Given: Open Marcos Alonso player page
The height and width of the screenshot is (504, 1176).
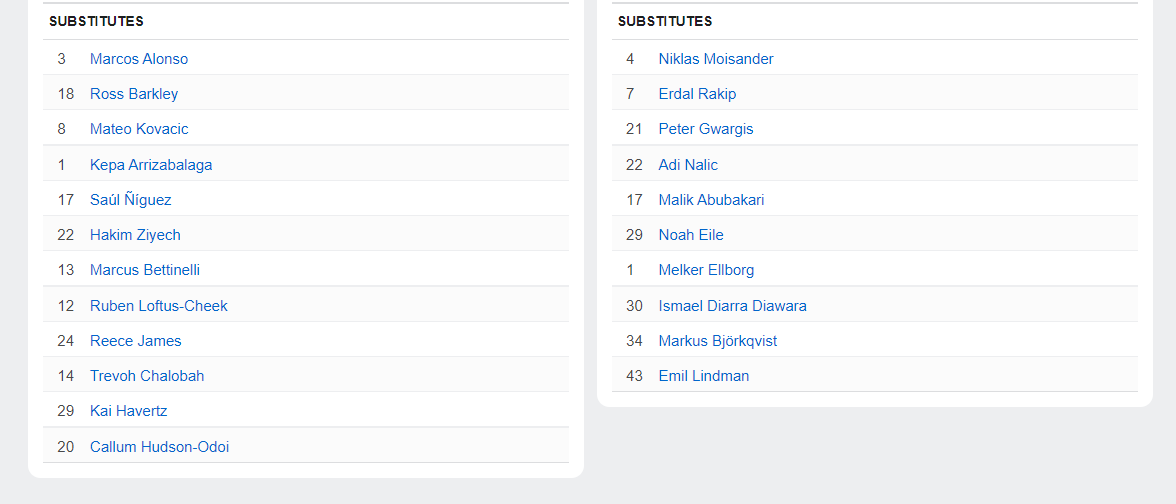Looking at the screenshot, I should [x=139, y=59].
